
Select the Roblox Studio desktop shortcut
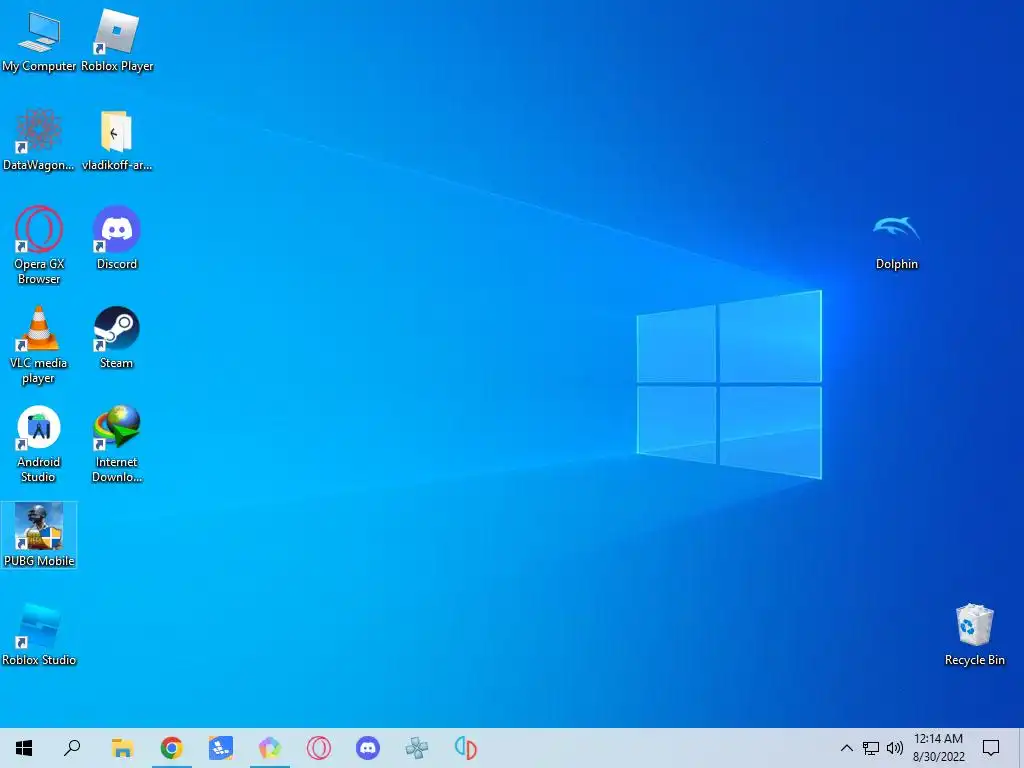tap(39, 634)
